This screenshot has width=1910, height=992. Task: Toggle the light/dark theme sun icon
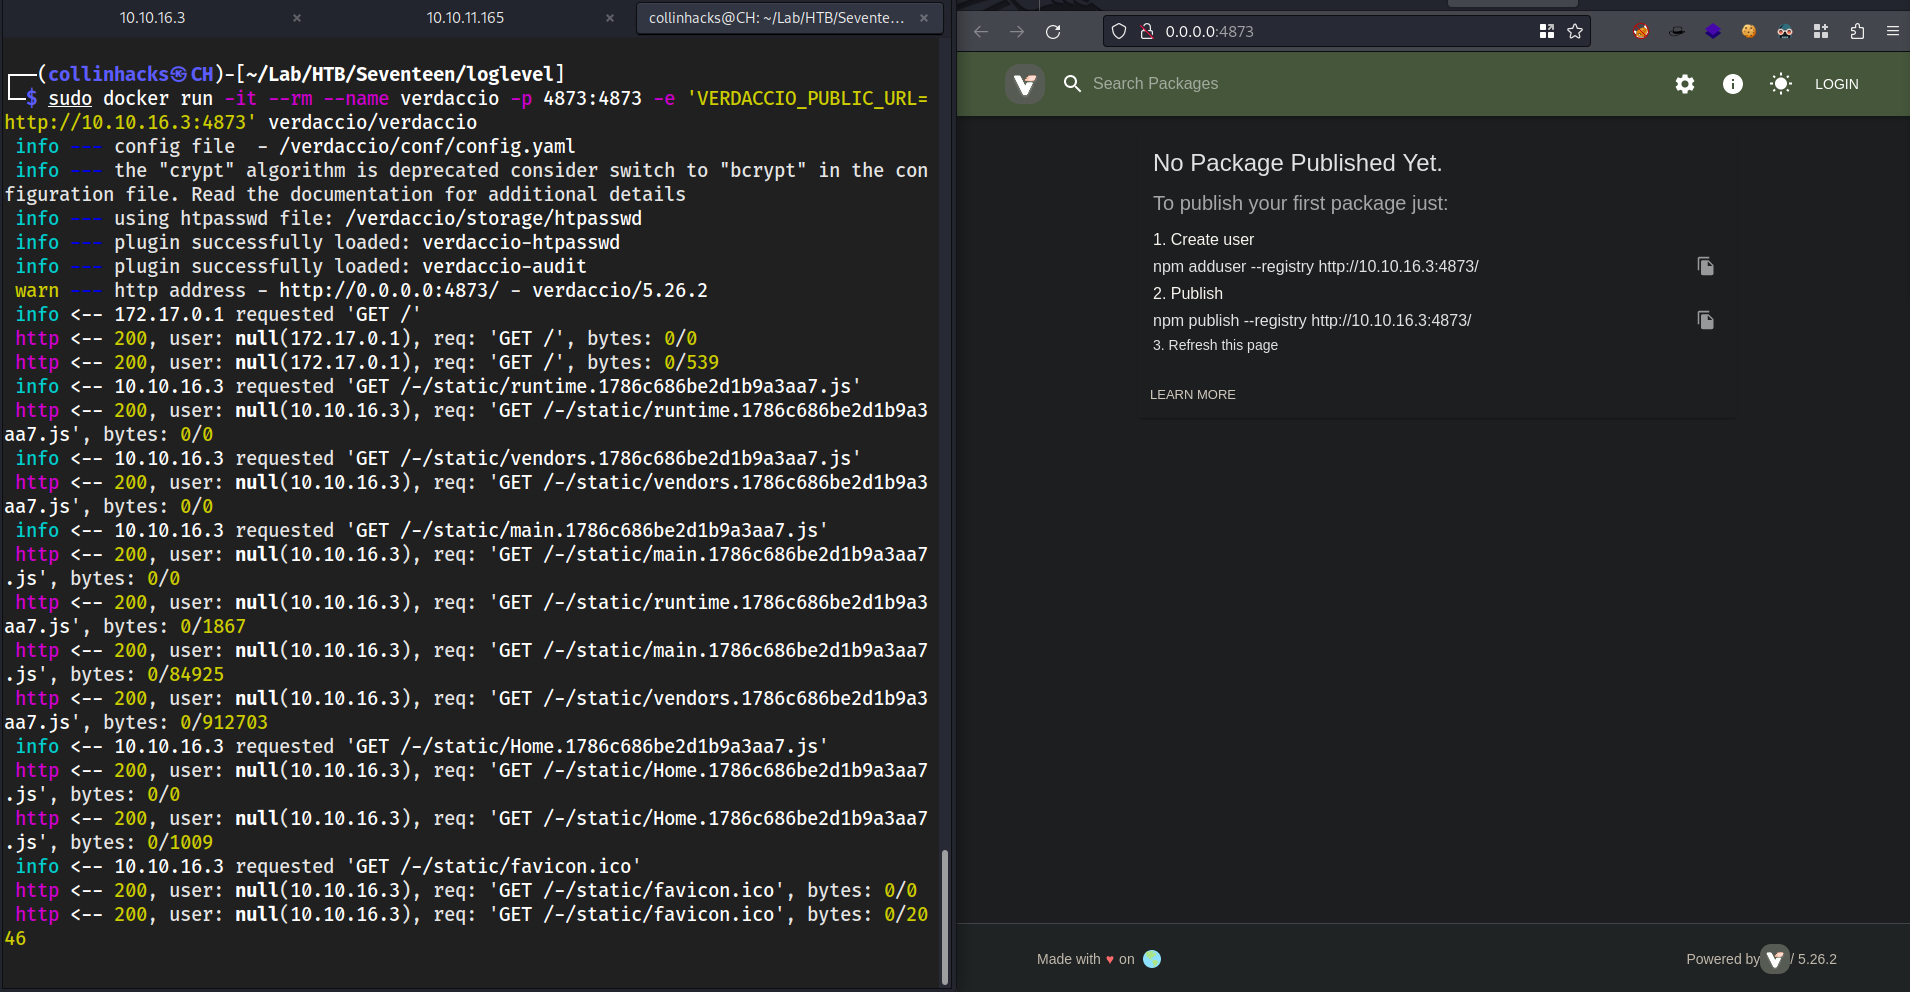point(1781,84)
